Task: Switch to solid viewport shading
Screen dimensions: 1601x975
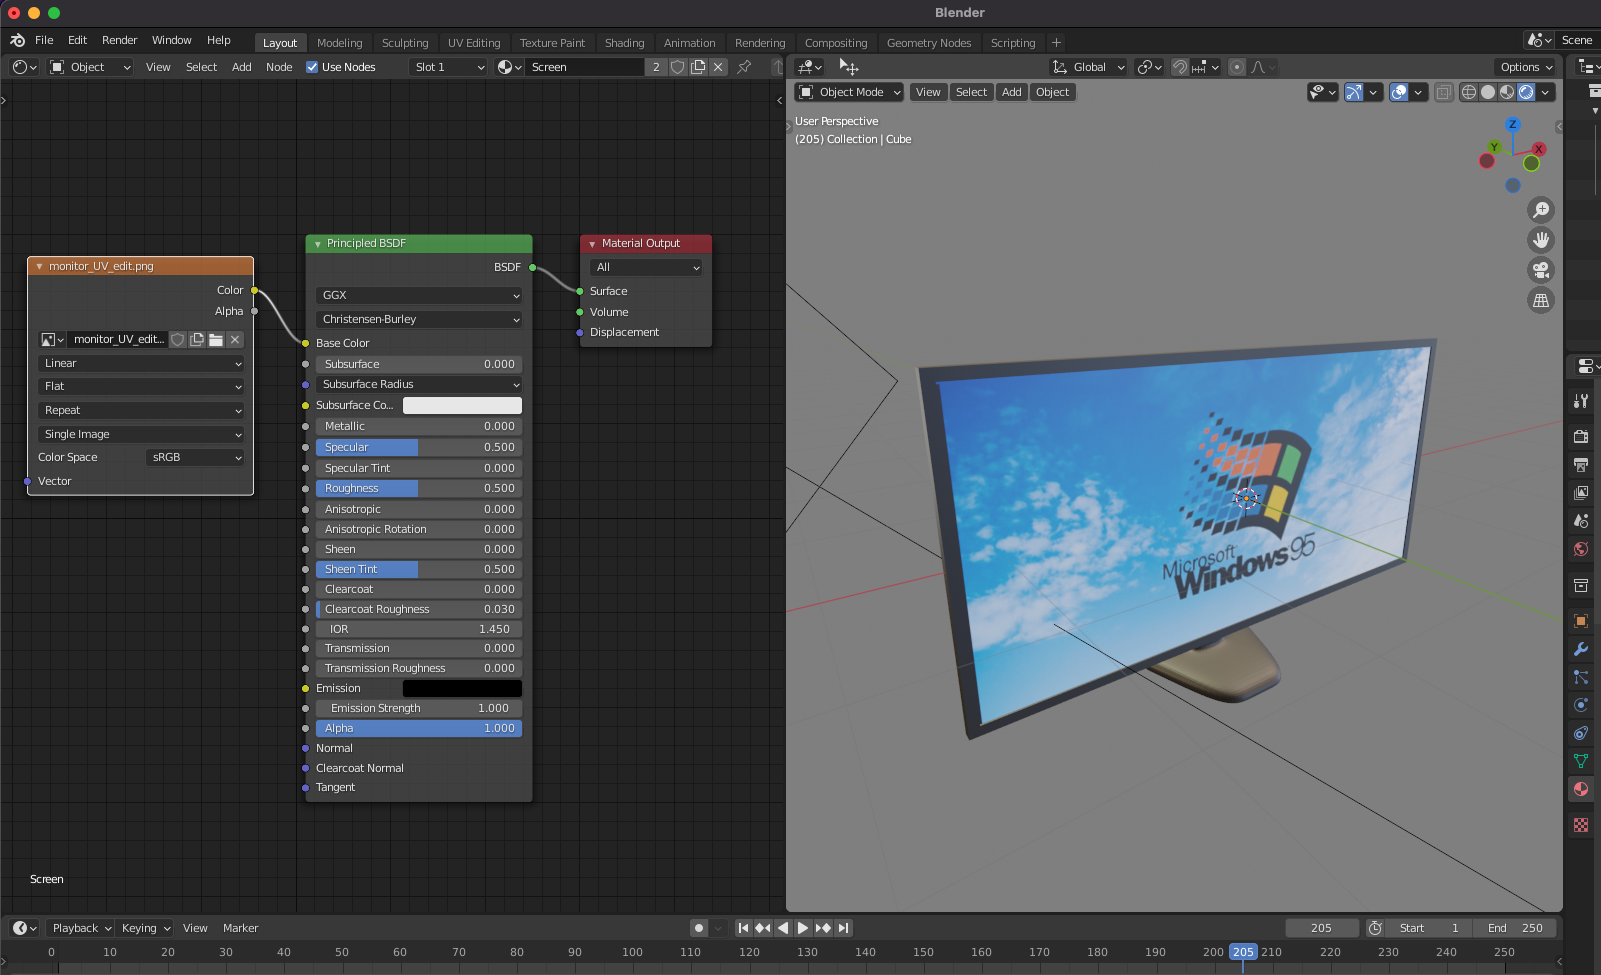Action: (1488, 92)
